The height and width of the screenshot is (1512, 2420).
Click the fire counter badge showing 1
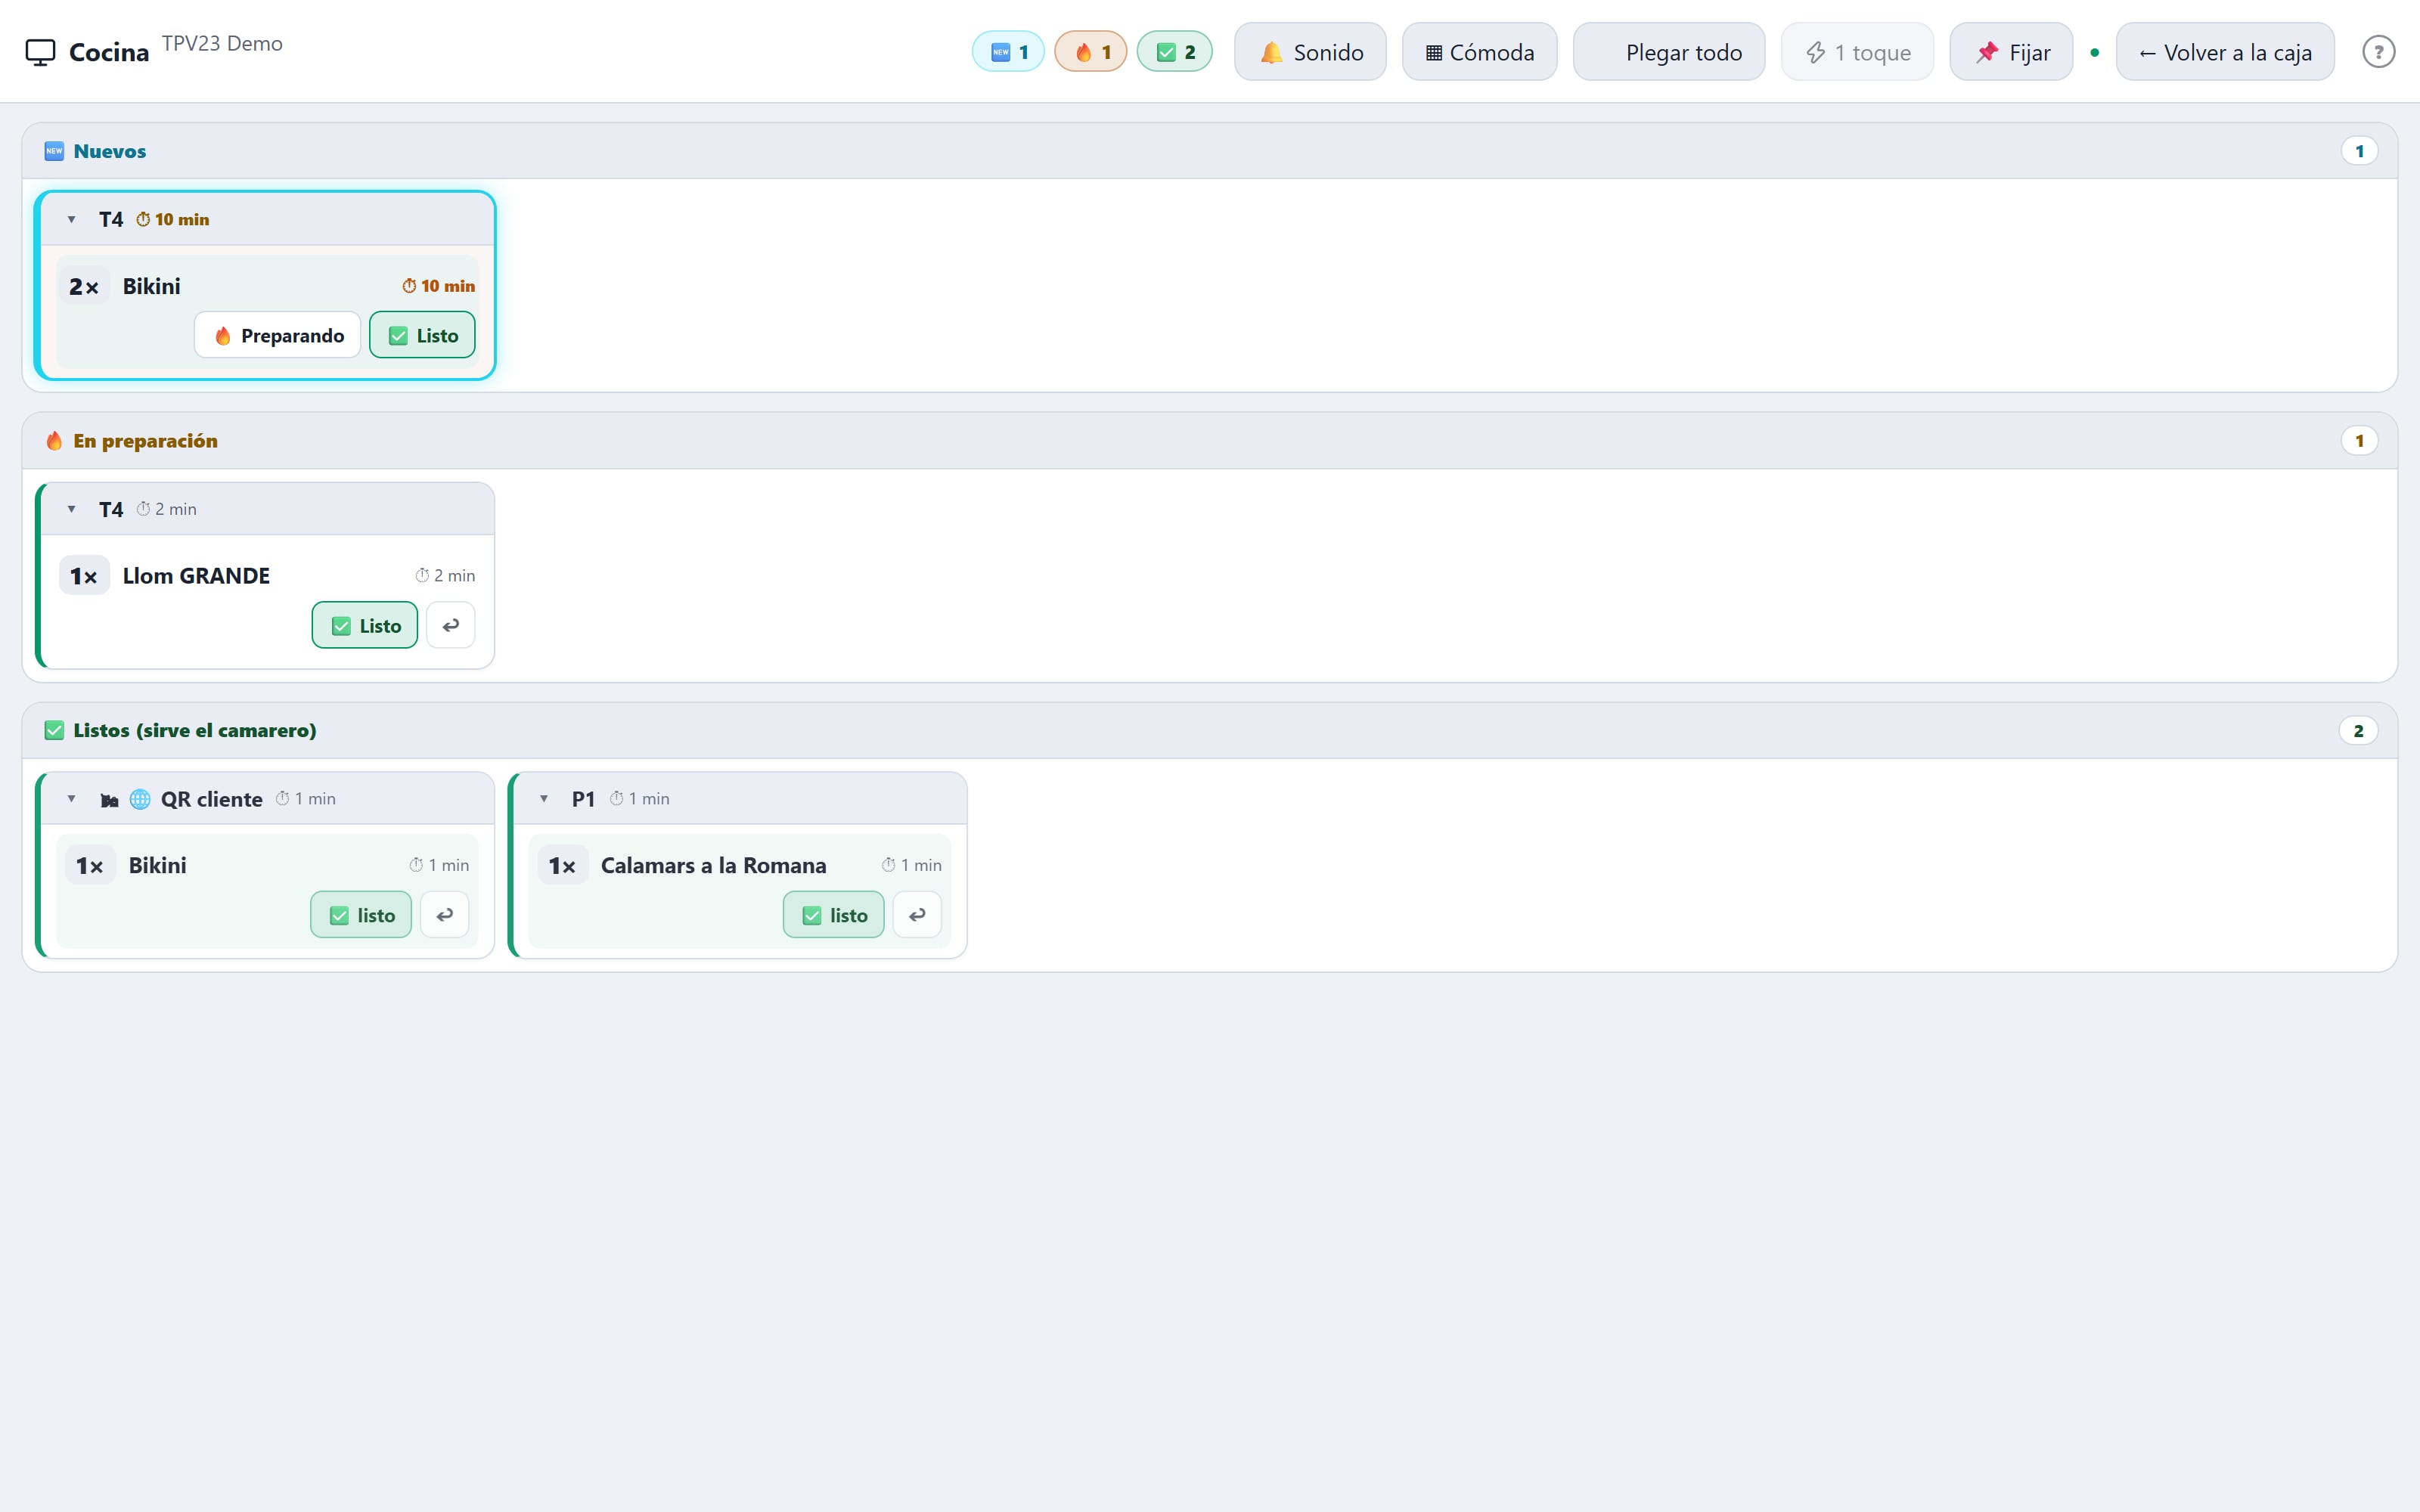pyautogui.click(x=1090, y=52)
